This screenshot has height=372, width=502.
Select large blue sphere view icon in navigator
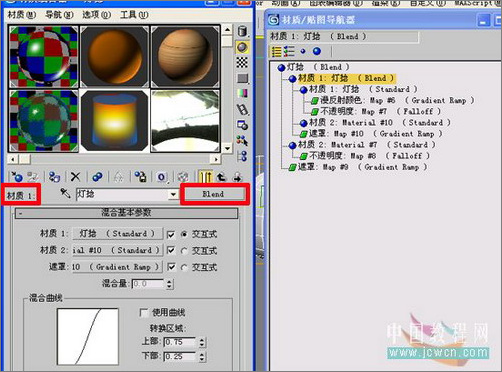[x=317, y=51]
